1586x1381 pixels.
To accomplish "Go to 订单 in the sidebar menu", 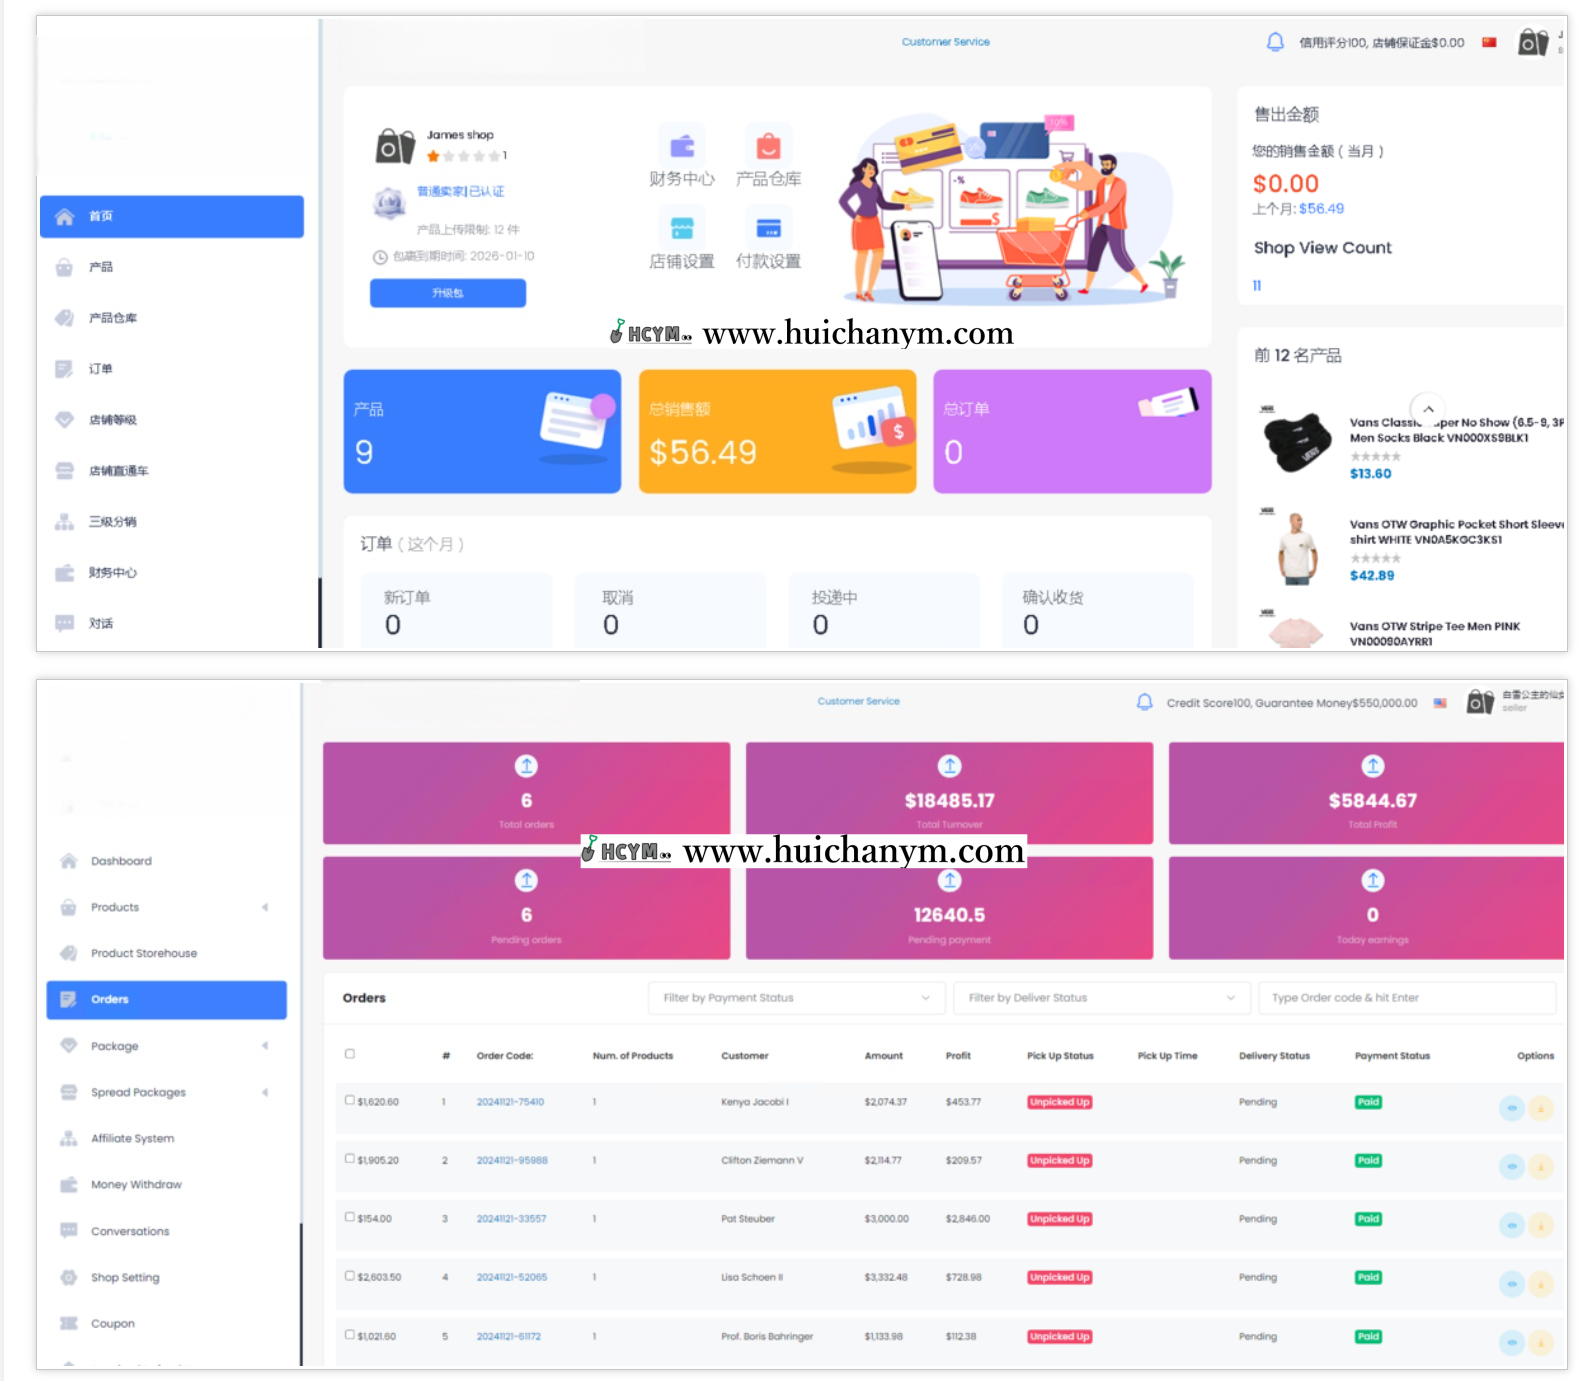I will [x=101, y=369].
